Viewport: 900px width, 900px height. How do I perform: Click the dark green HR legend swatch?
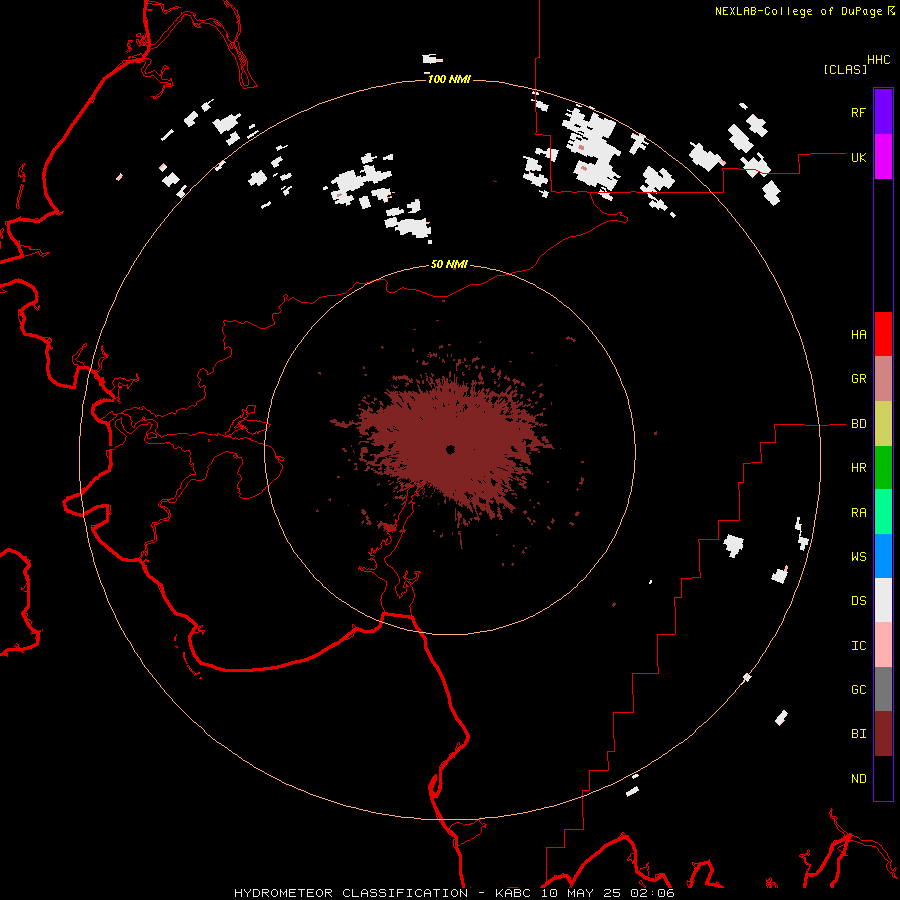point(883,468)
